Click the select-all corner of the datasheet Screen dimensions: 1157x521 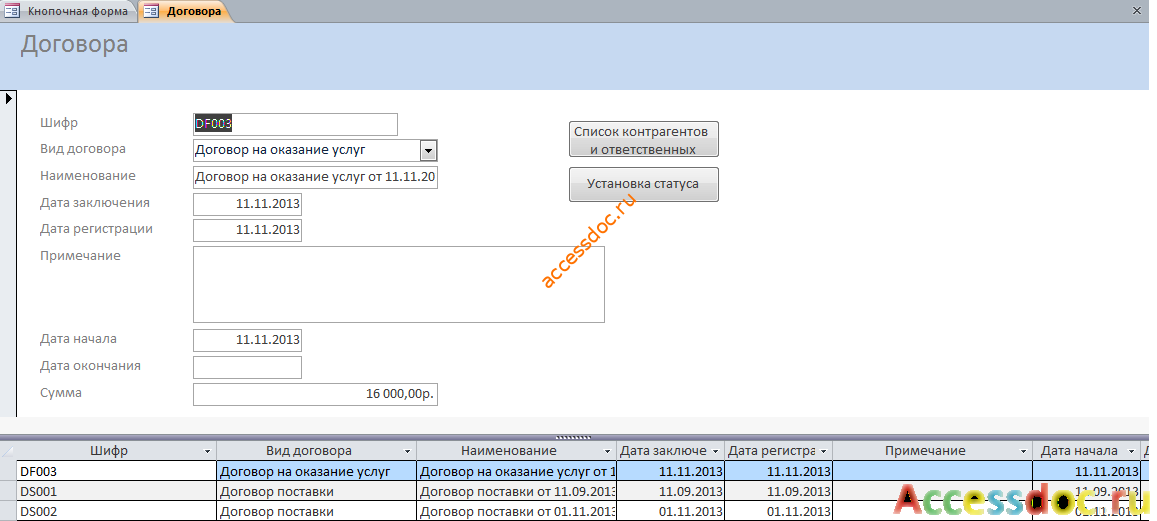(x=8, y=451)
